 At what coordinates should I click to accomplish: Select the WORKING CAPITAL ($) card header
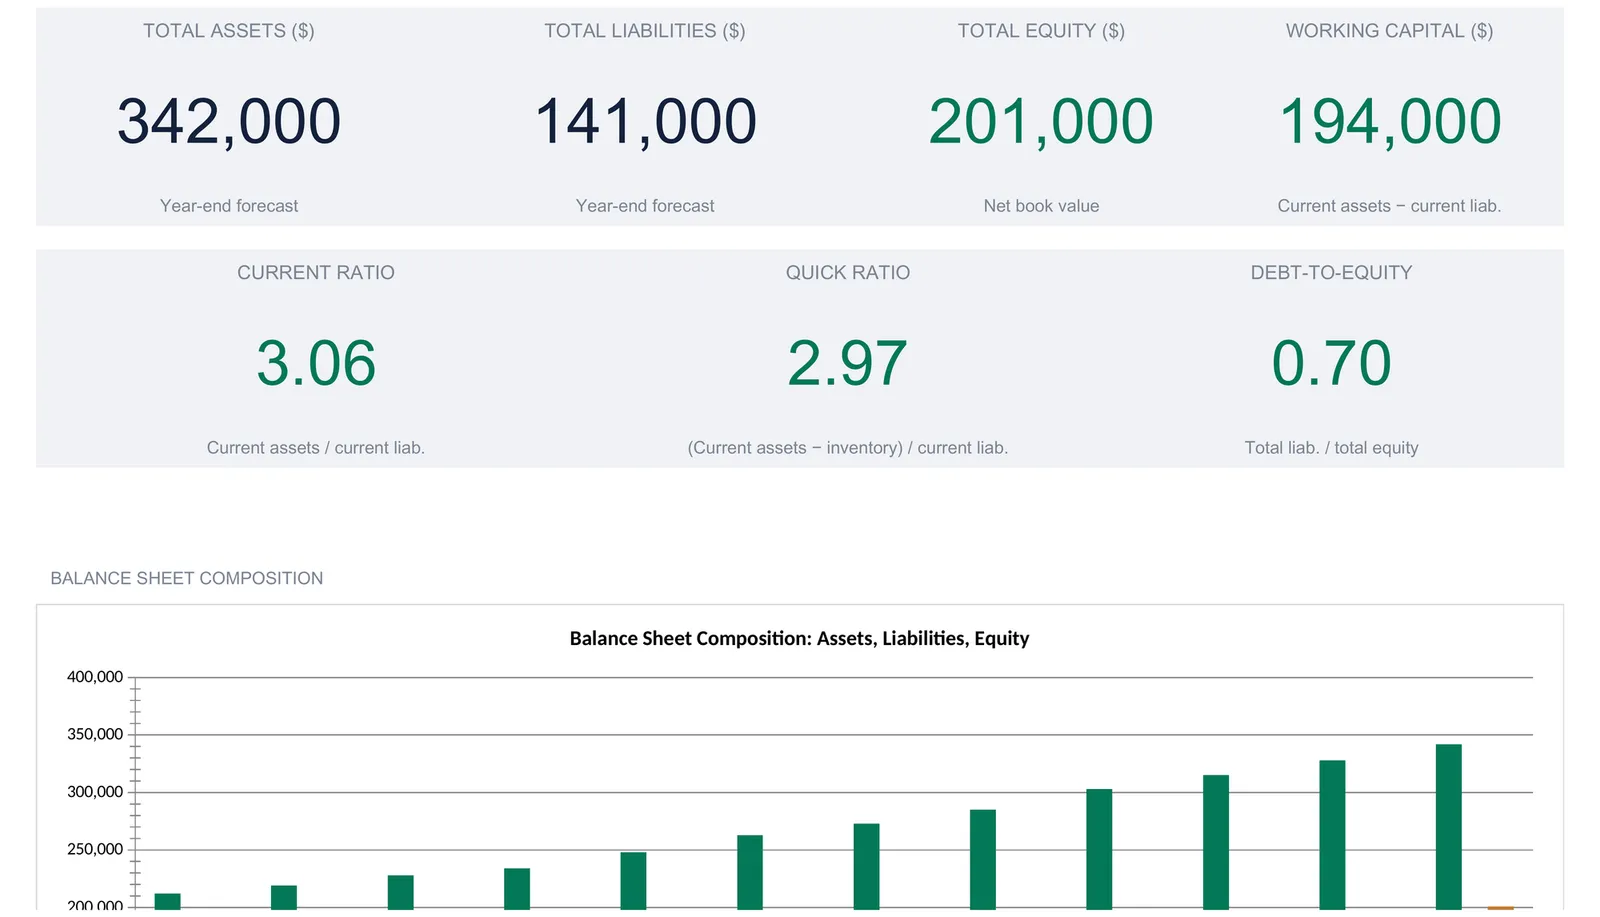point(1390,31)
